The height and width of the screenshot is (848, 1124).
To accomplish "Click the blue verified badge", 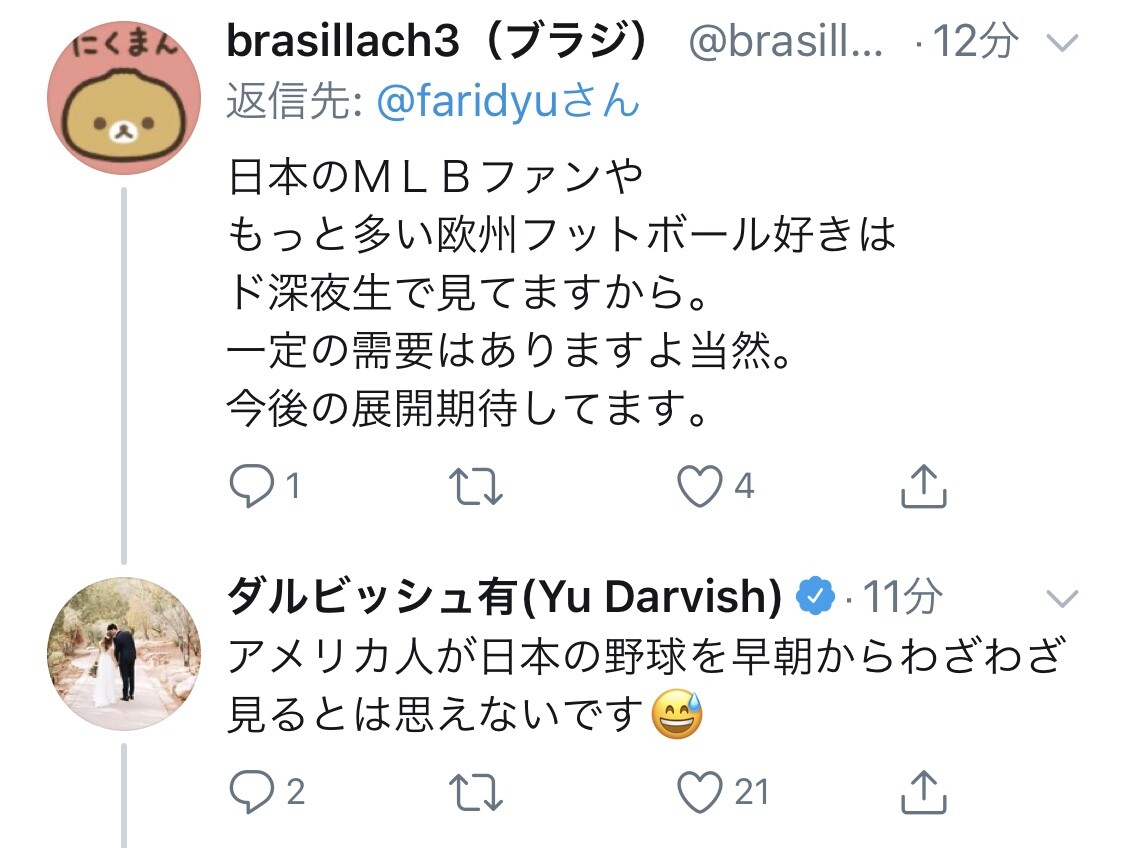I will tap(816, 596).
